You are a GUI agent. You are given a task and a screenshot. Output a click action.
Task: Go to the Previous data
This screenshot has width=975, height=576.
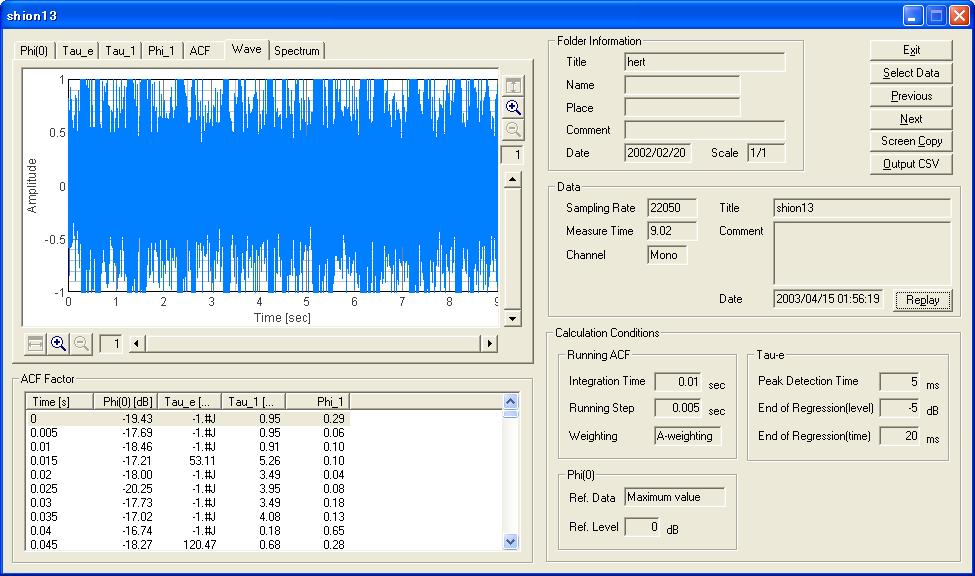click(911, 96)
